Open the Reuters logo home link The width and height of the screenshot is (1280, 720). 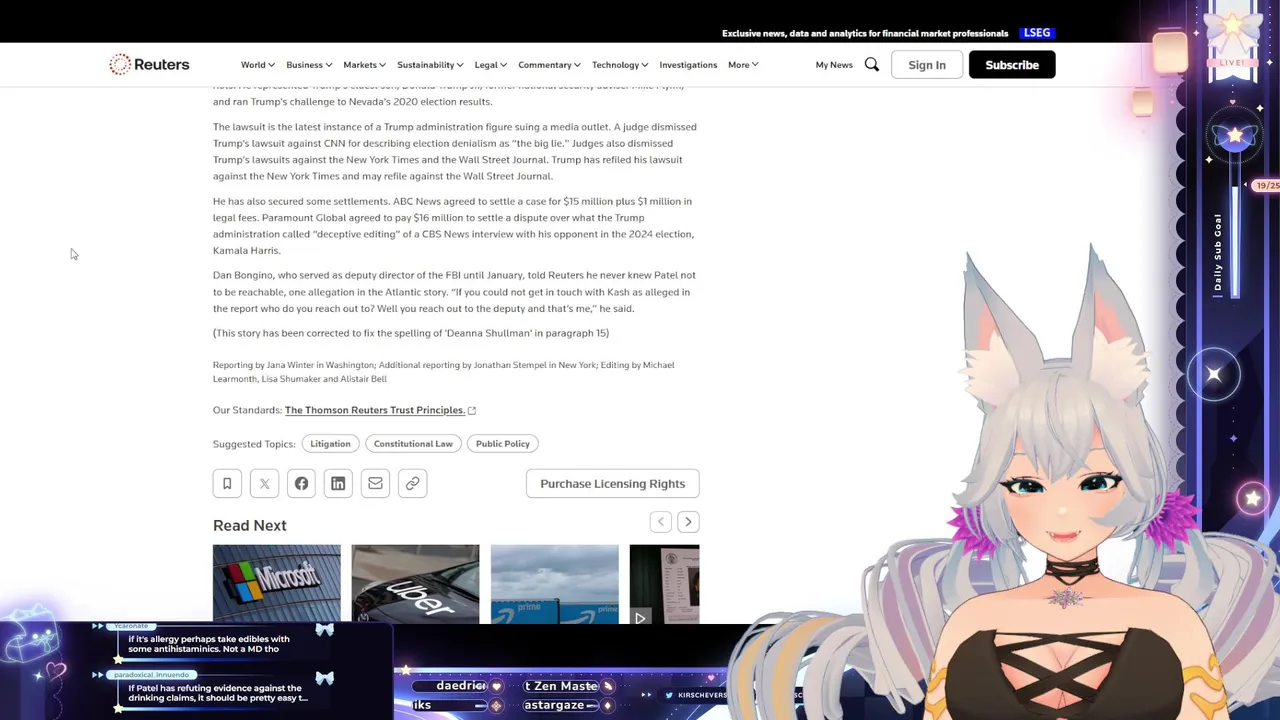click(149, 64)
